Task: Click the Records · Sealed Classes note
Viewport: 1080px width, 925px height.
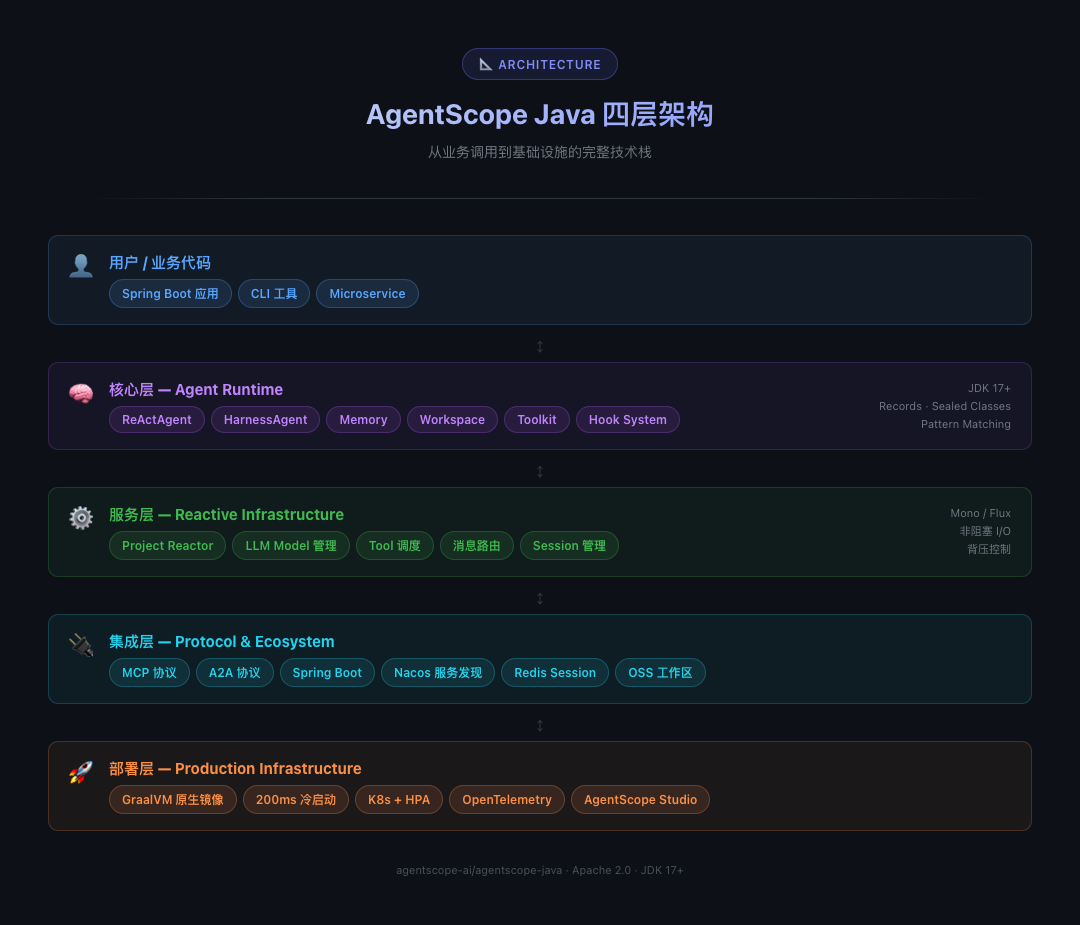Action: [x=945, y=406]
